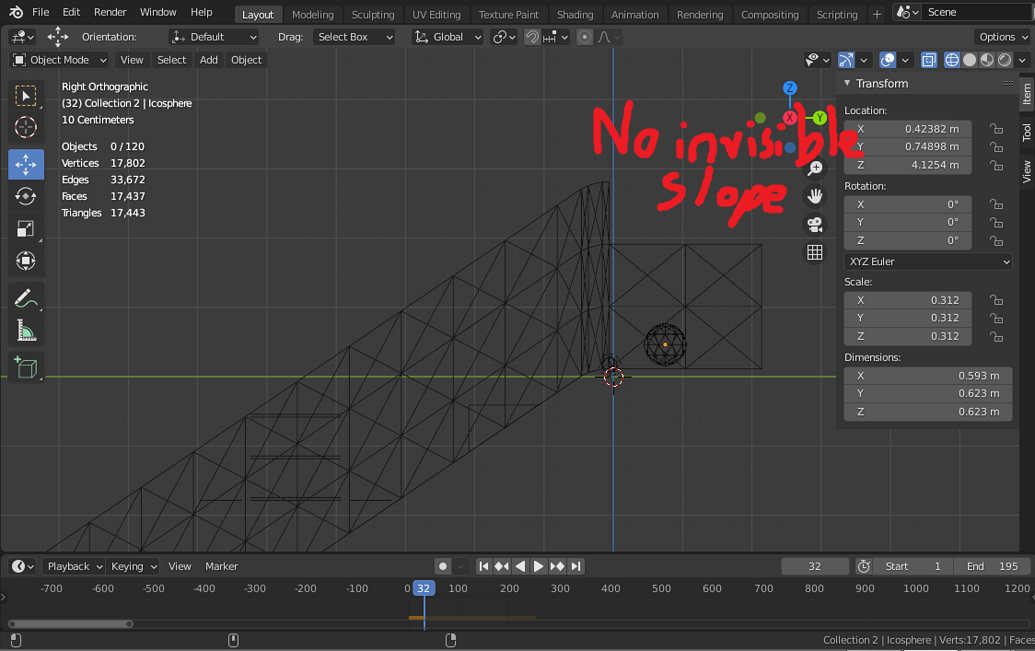1035x651 pixels.
Task: Enable snapping with the magnet icon
Action: click(x=531, y=36)
